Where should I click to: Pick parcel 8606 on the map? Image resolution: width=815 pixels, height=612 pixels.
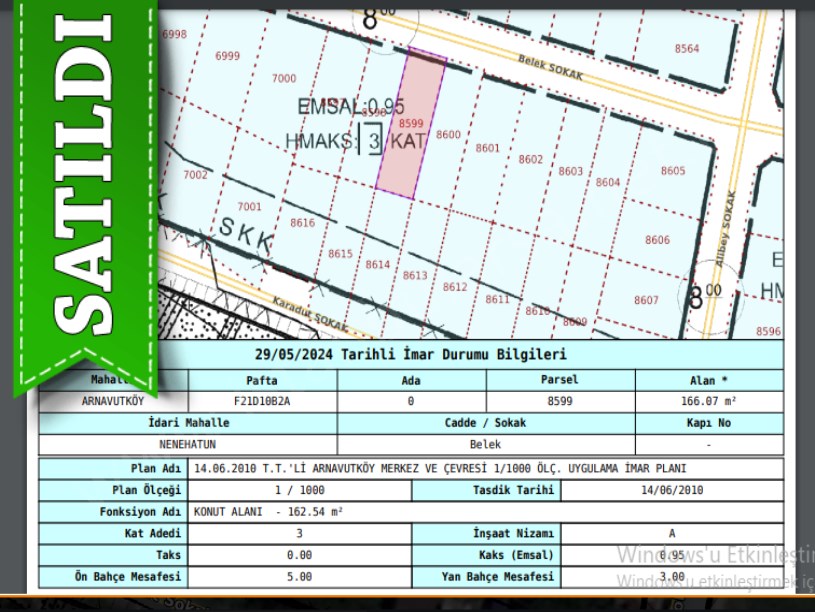tap(657, 240)
